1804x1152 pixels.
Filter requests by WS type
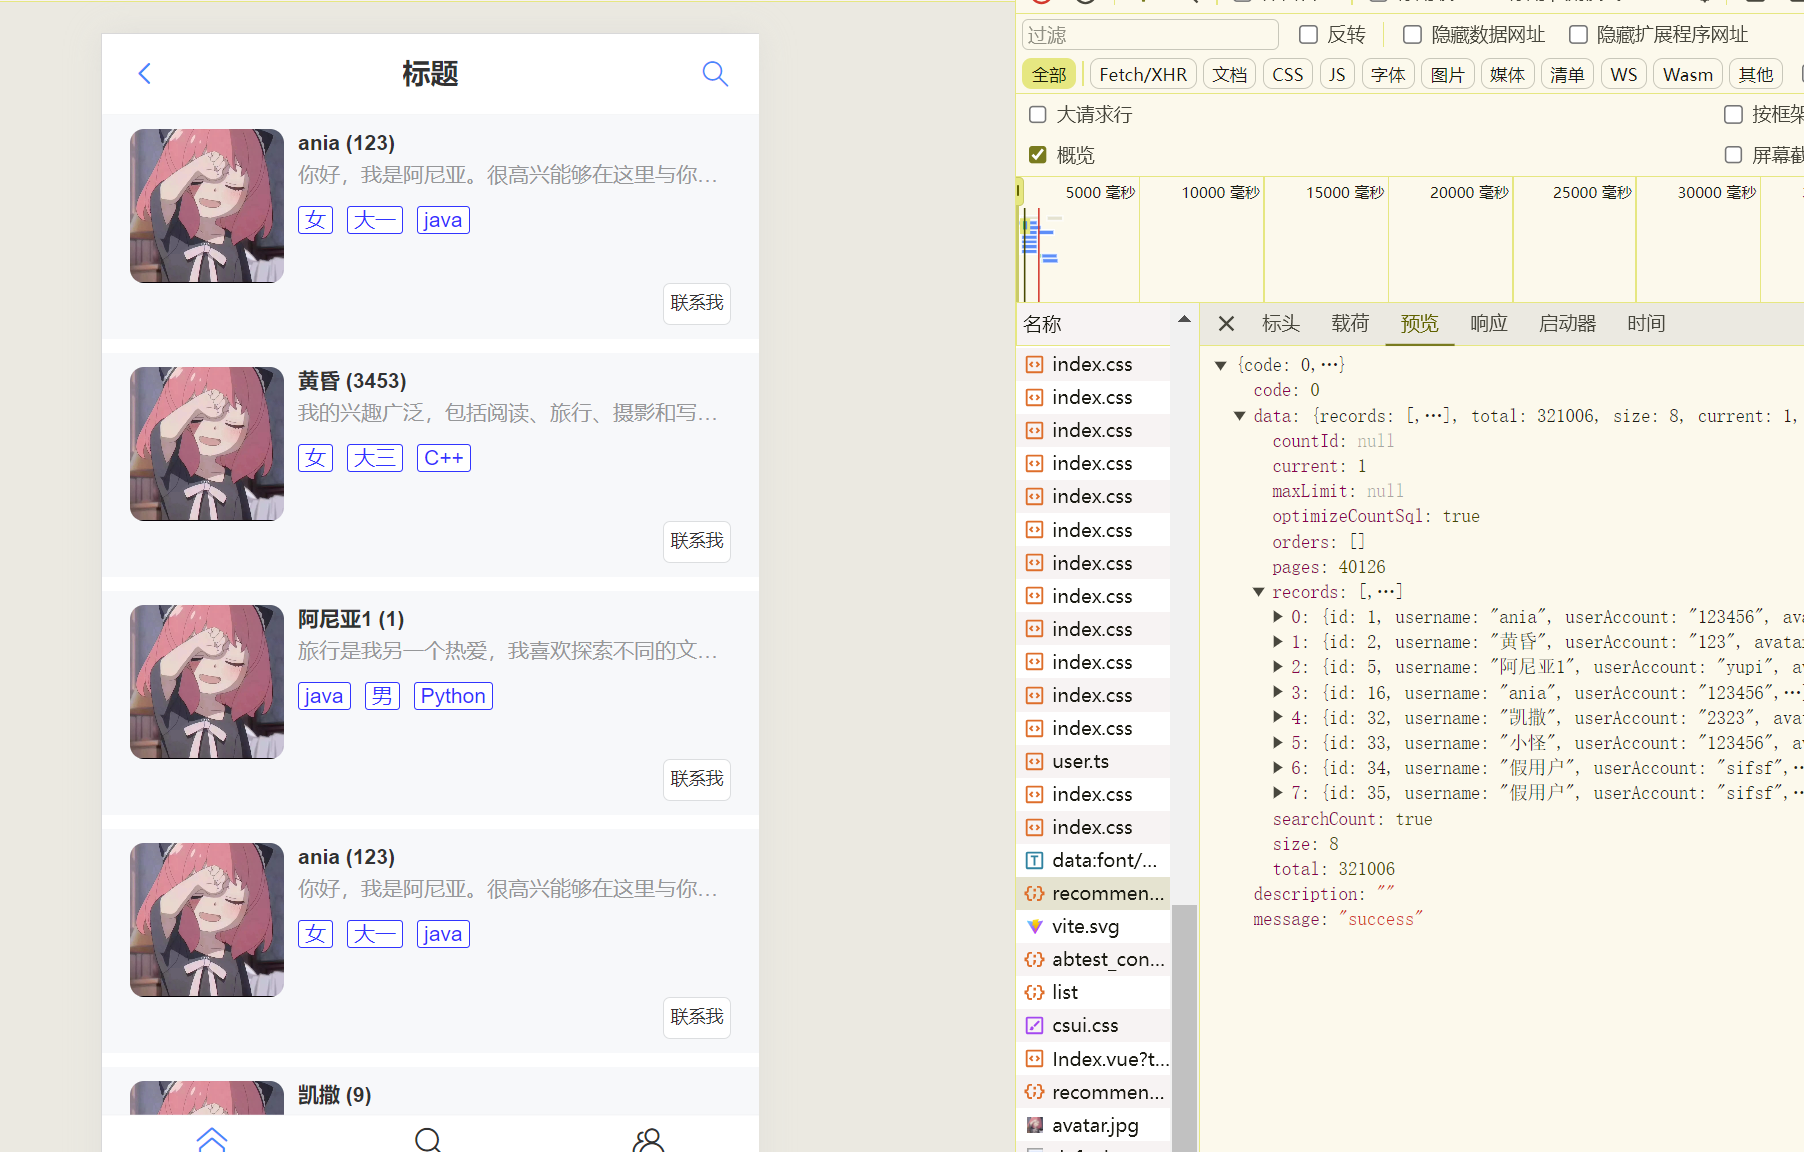(x=1624, y=75)
